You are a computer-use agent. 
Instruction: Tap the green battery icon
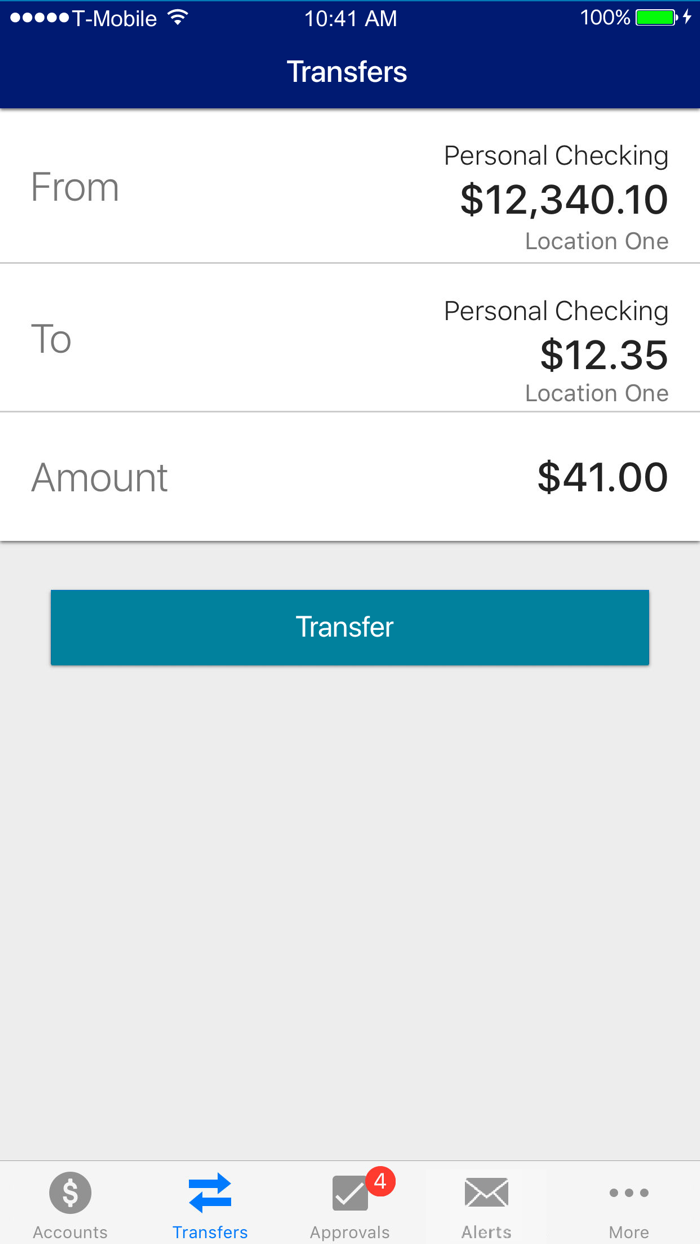pyautogui.click(x=656, y=18)
